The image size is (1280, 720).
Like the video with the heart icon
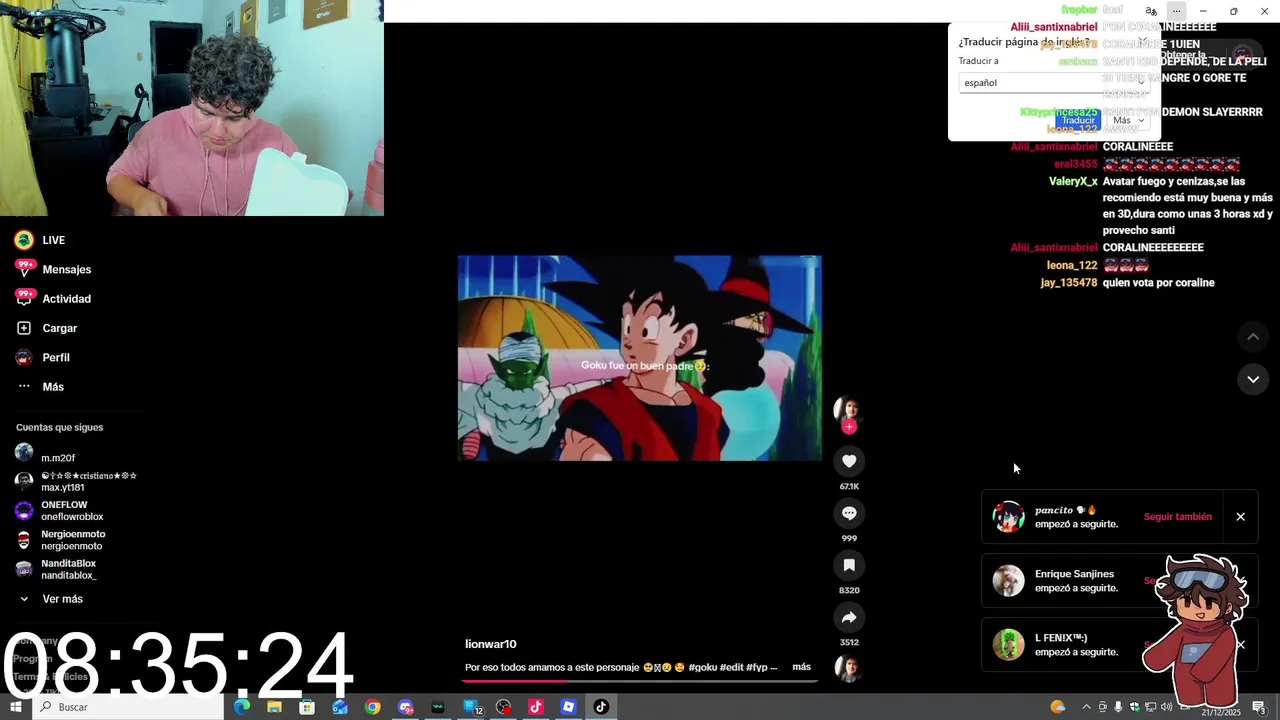coord(849,461)
